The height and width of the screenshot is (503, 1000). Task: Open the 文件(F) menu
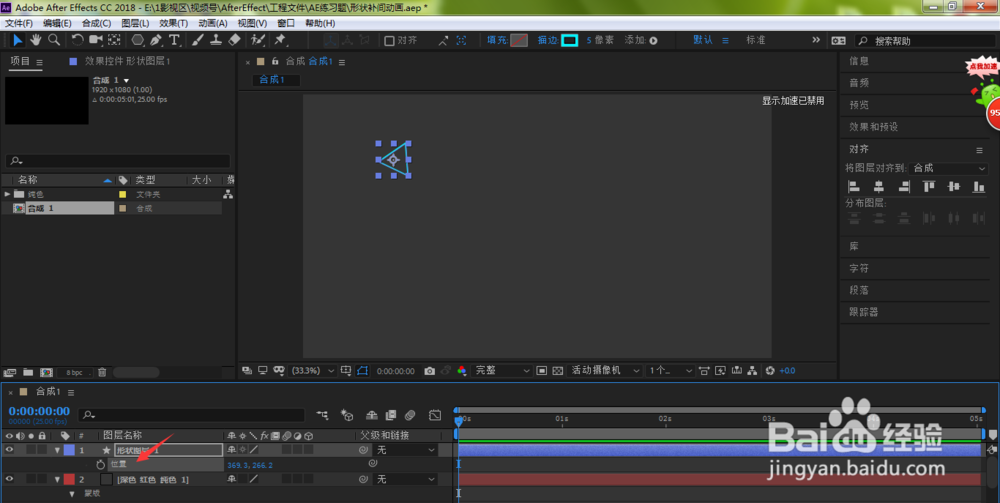point(19,23)
